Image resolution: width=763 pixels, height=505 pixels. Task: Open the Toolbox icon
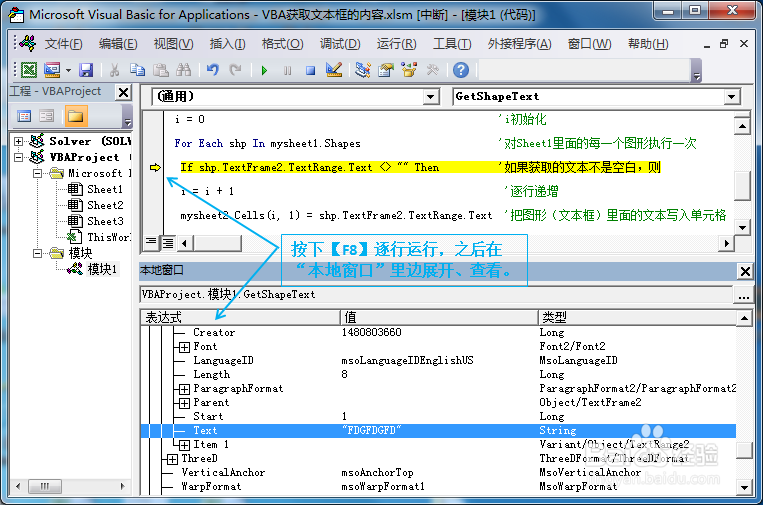(432, 70)
